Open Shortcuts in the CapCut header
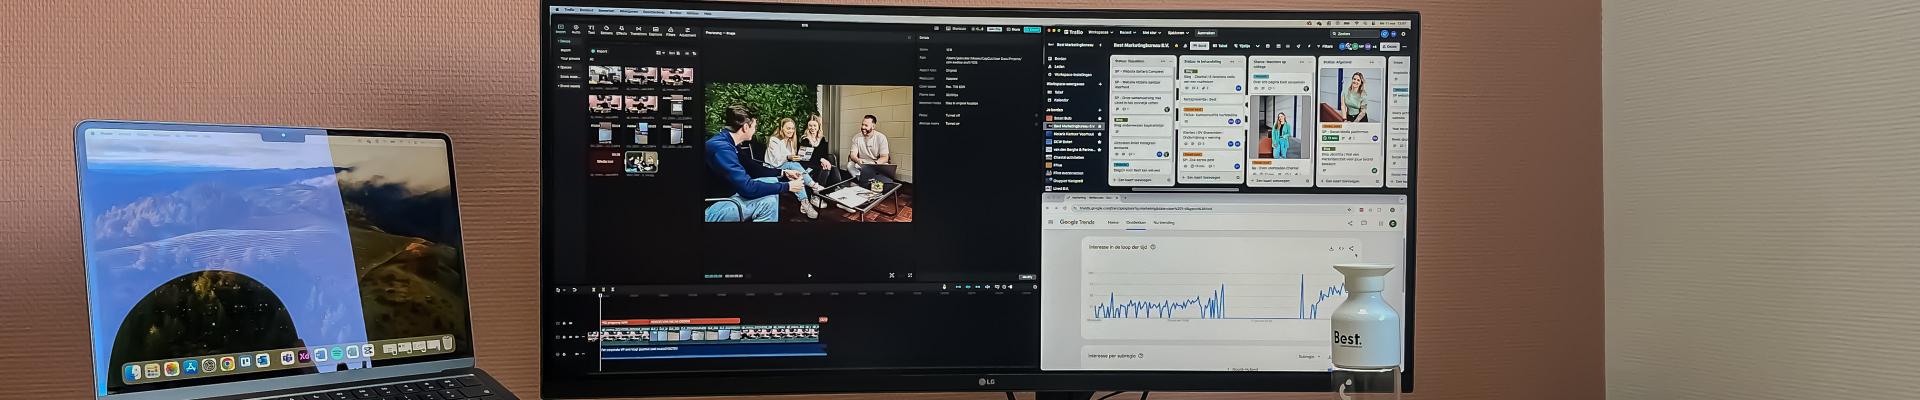Viewport: 1920px width, 400px height. point(956,28)
